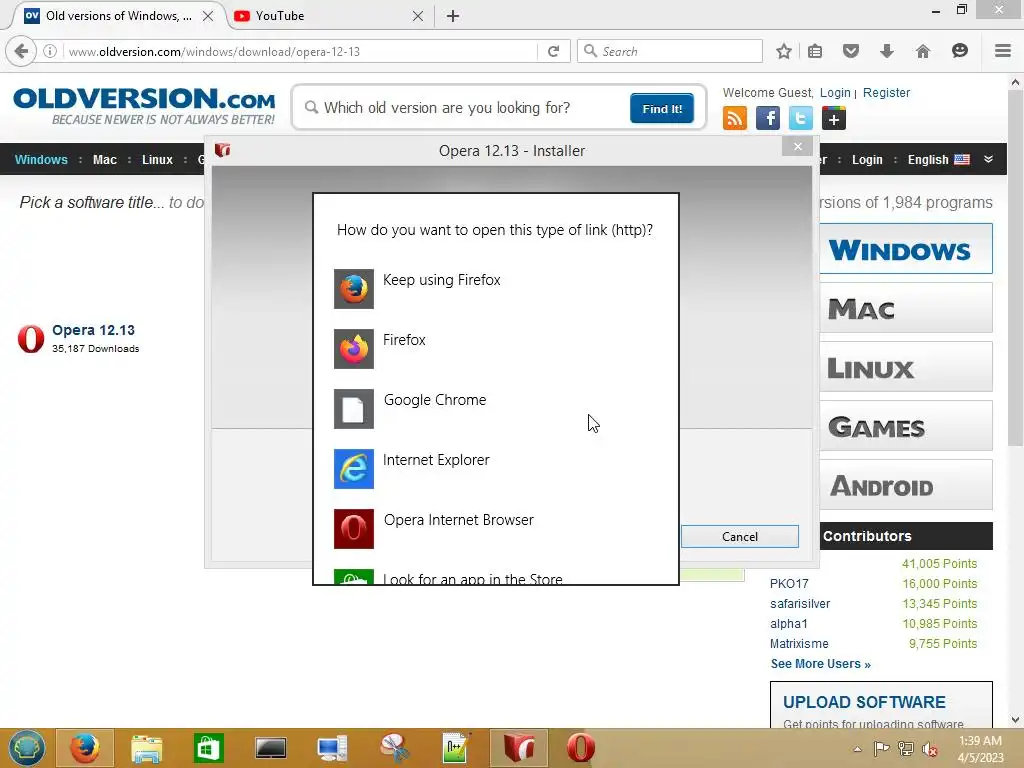The width and height of the screenshot is (1024, 768).
Task: Show site information icon in address bar
Action: click(x=50, y=51)
